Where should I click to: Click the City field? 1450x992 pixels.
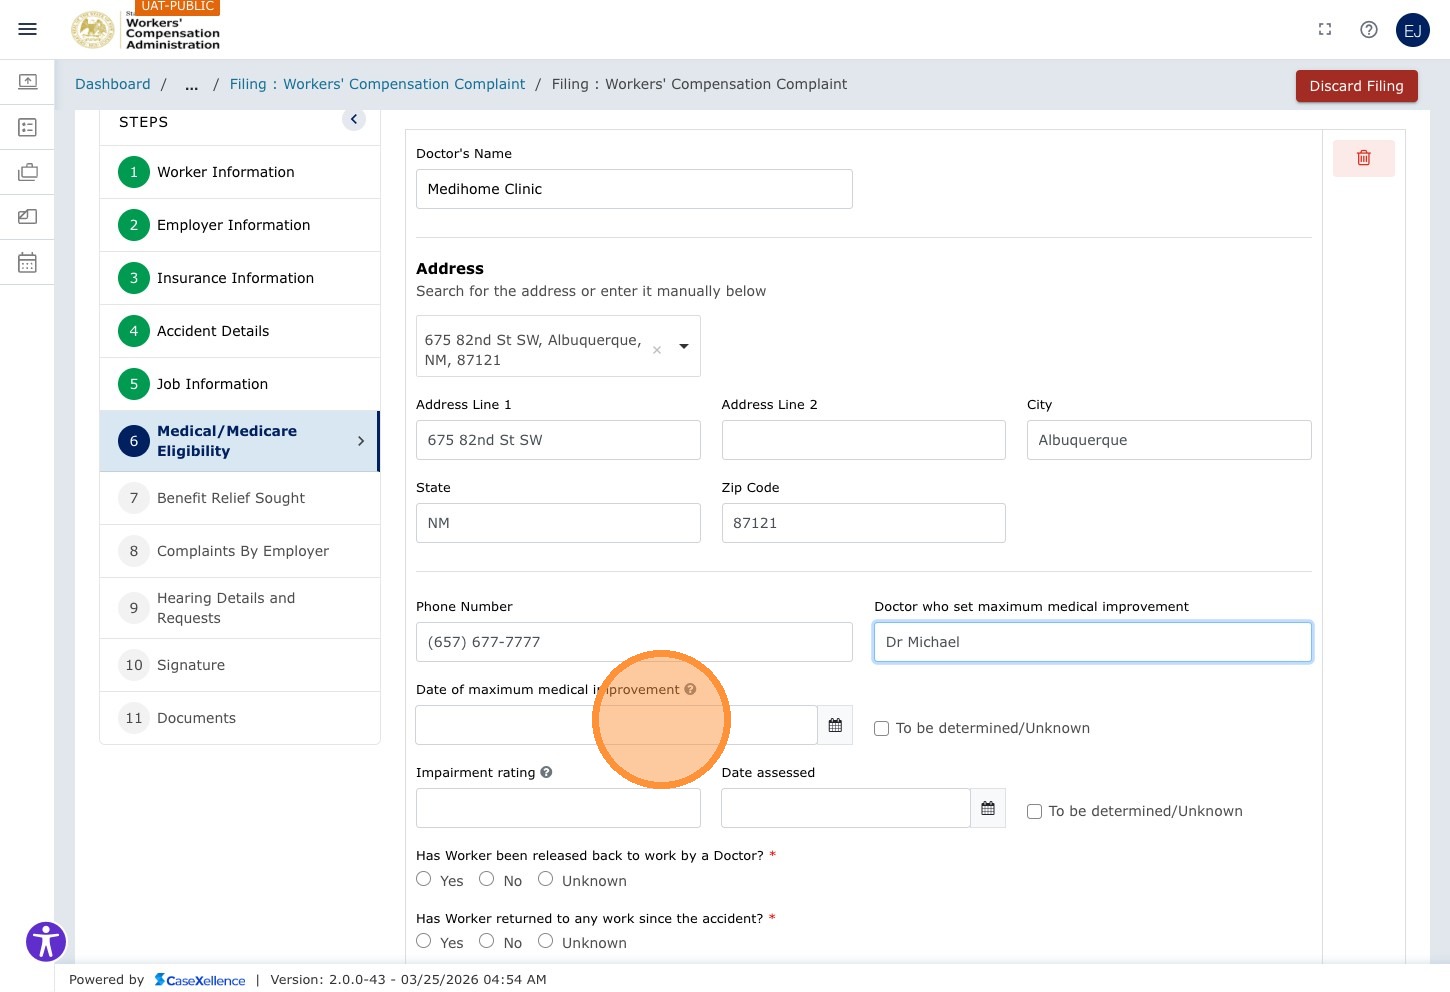point(1169,440)
